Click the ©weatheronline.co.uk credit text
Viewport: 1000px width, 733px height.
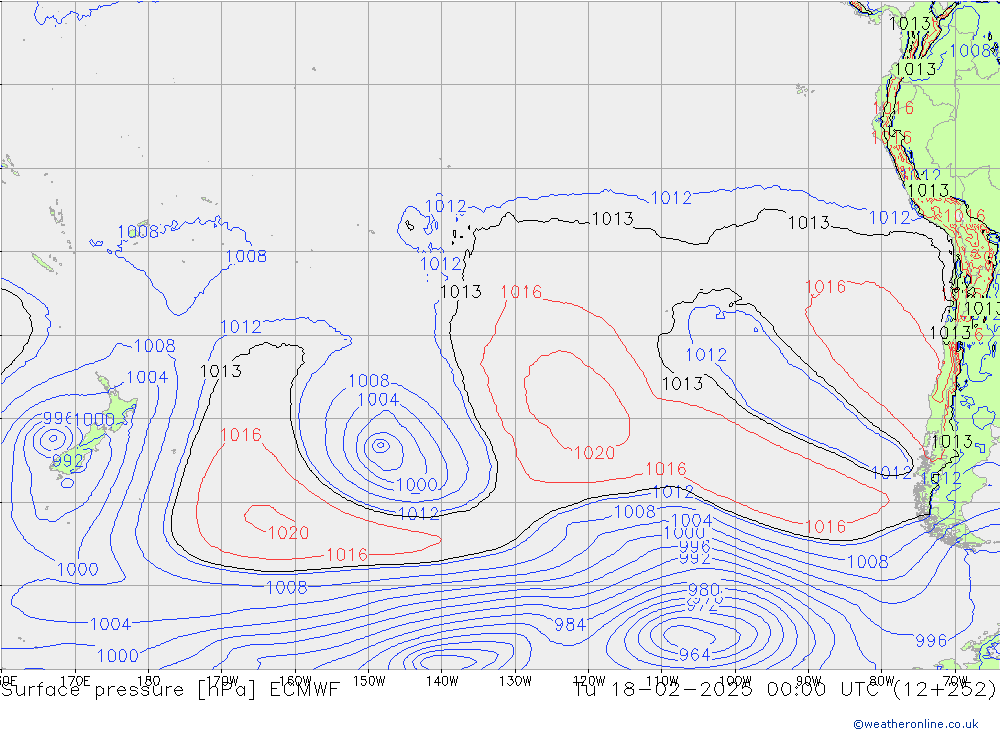coord(916,724)
